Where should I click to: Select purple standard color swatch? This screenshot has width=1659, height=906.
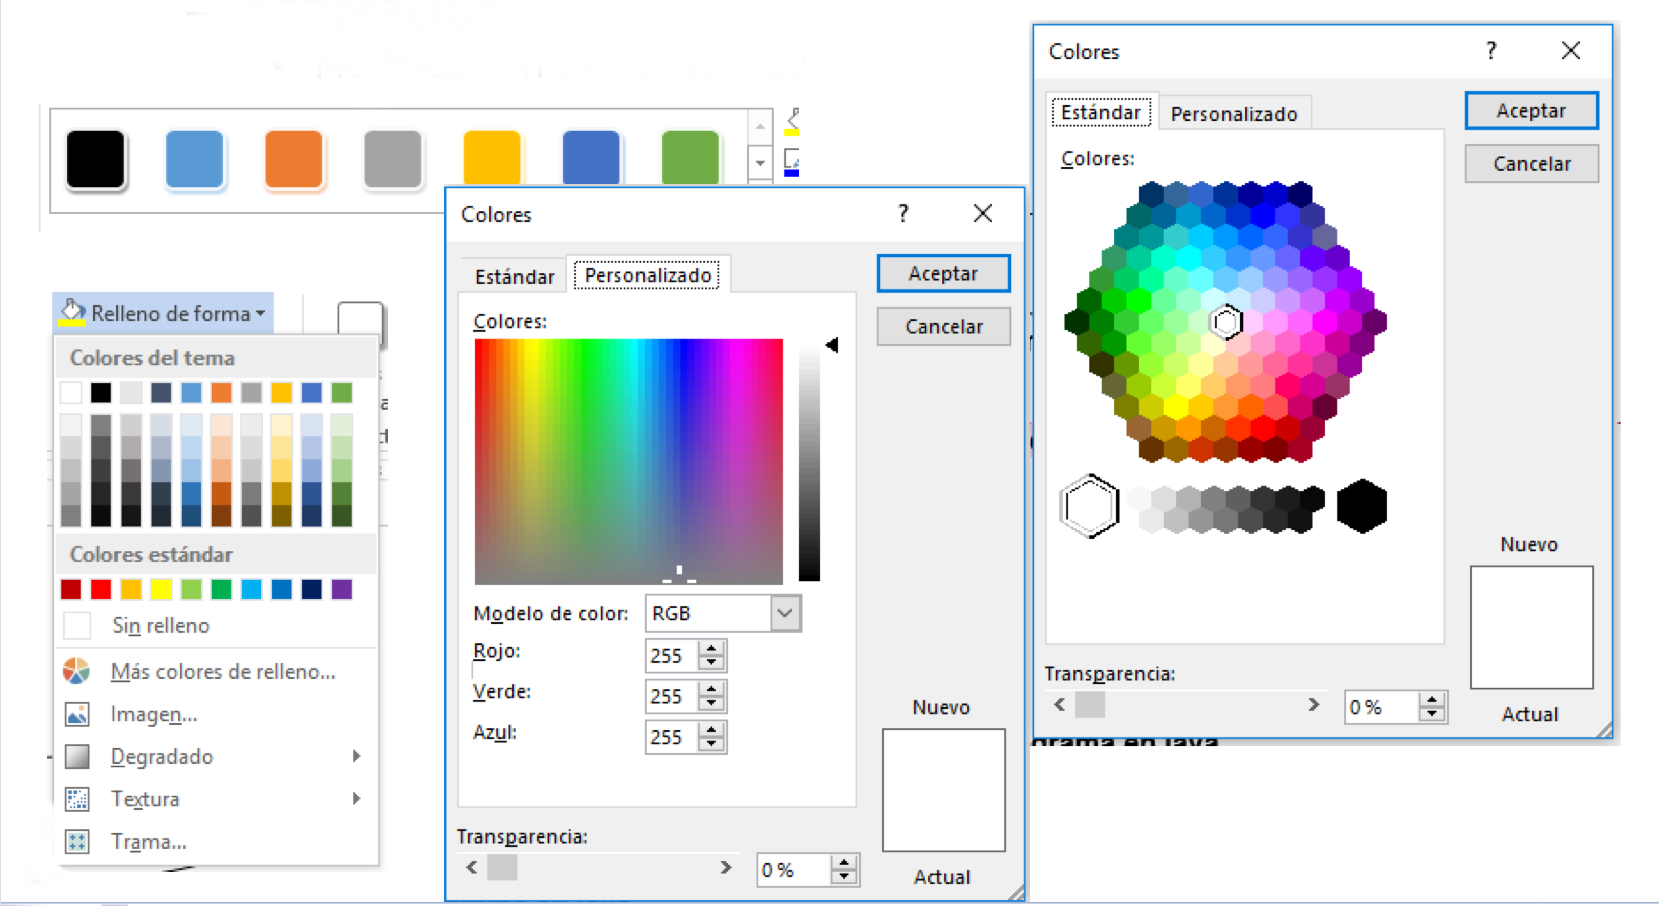[x=342, y=589]
